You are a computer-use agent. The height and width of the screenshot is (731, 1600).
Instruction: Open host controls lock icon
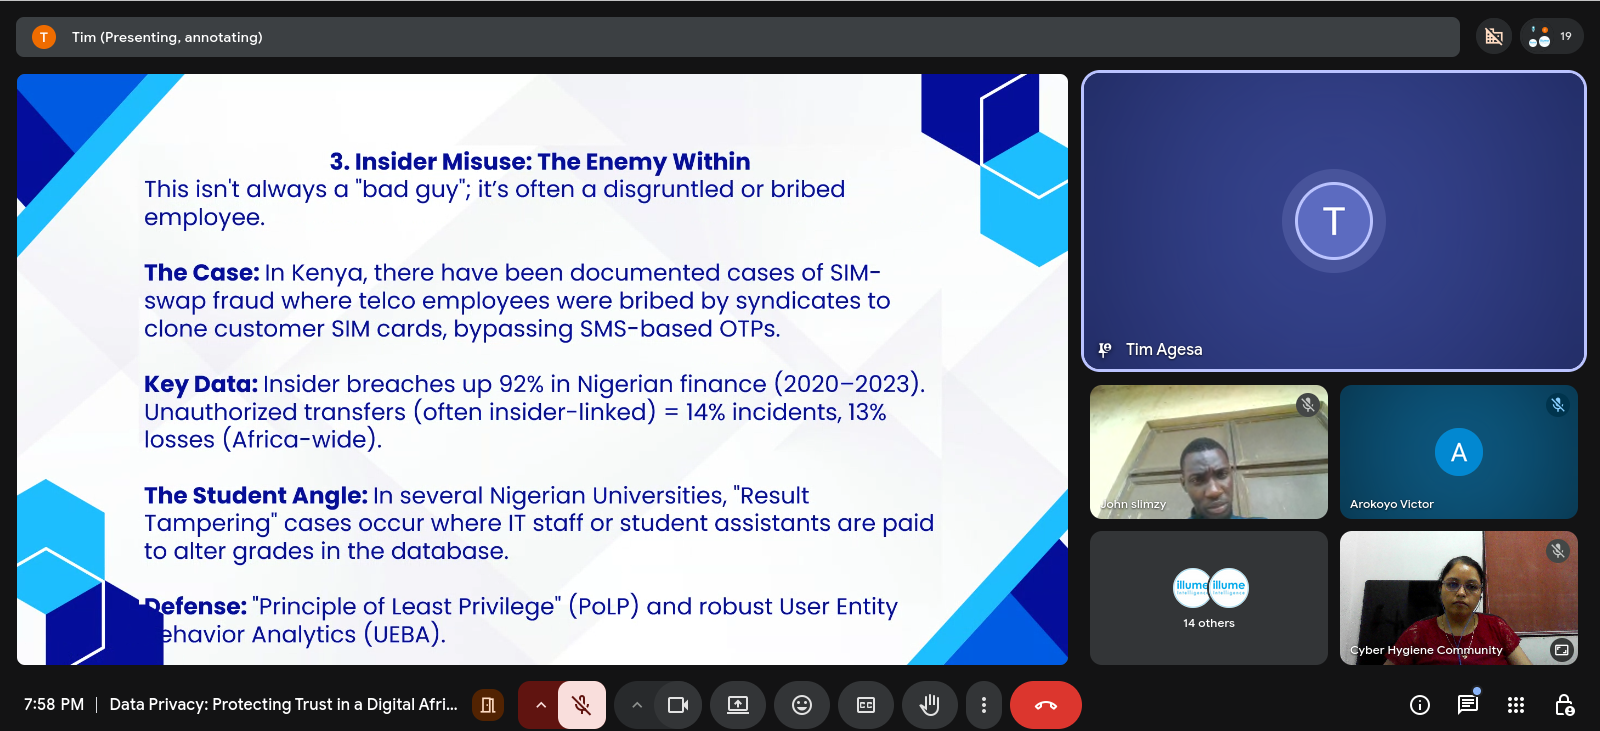(x=1564, y=705)
